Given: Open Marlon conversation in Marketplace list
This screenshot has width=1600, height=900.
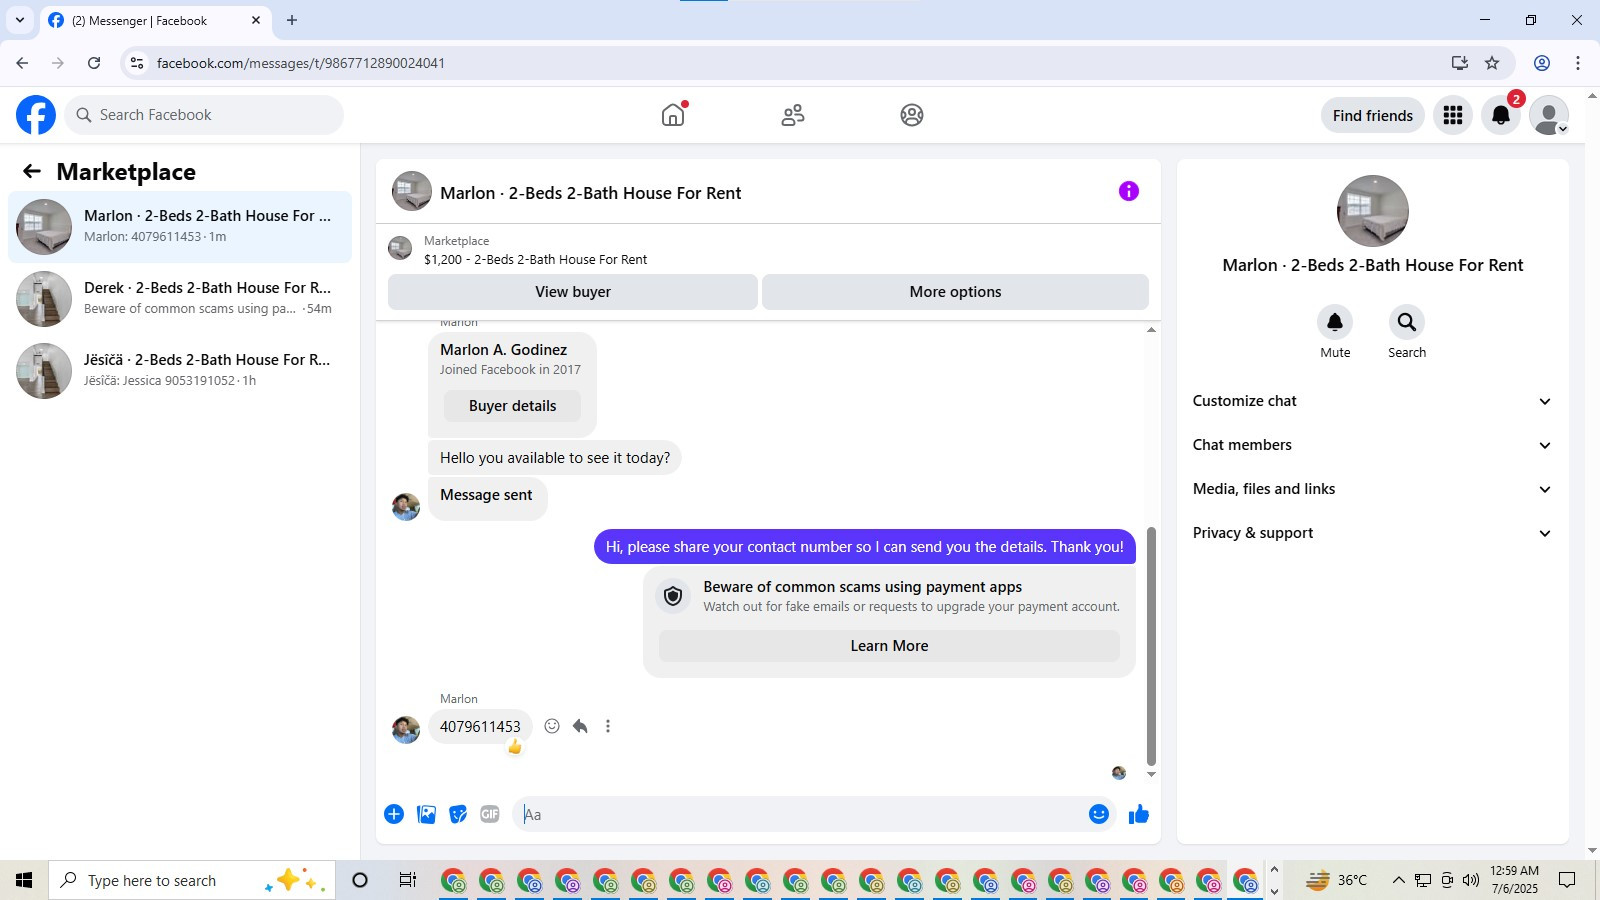Looking at the screenshot, I should pyautogui.click(x=180, y=227).
